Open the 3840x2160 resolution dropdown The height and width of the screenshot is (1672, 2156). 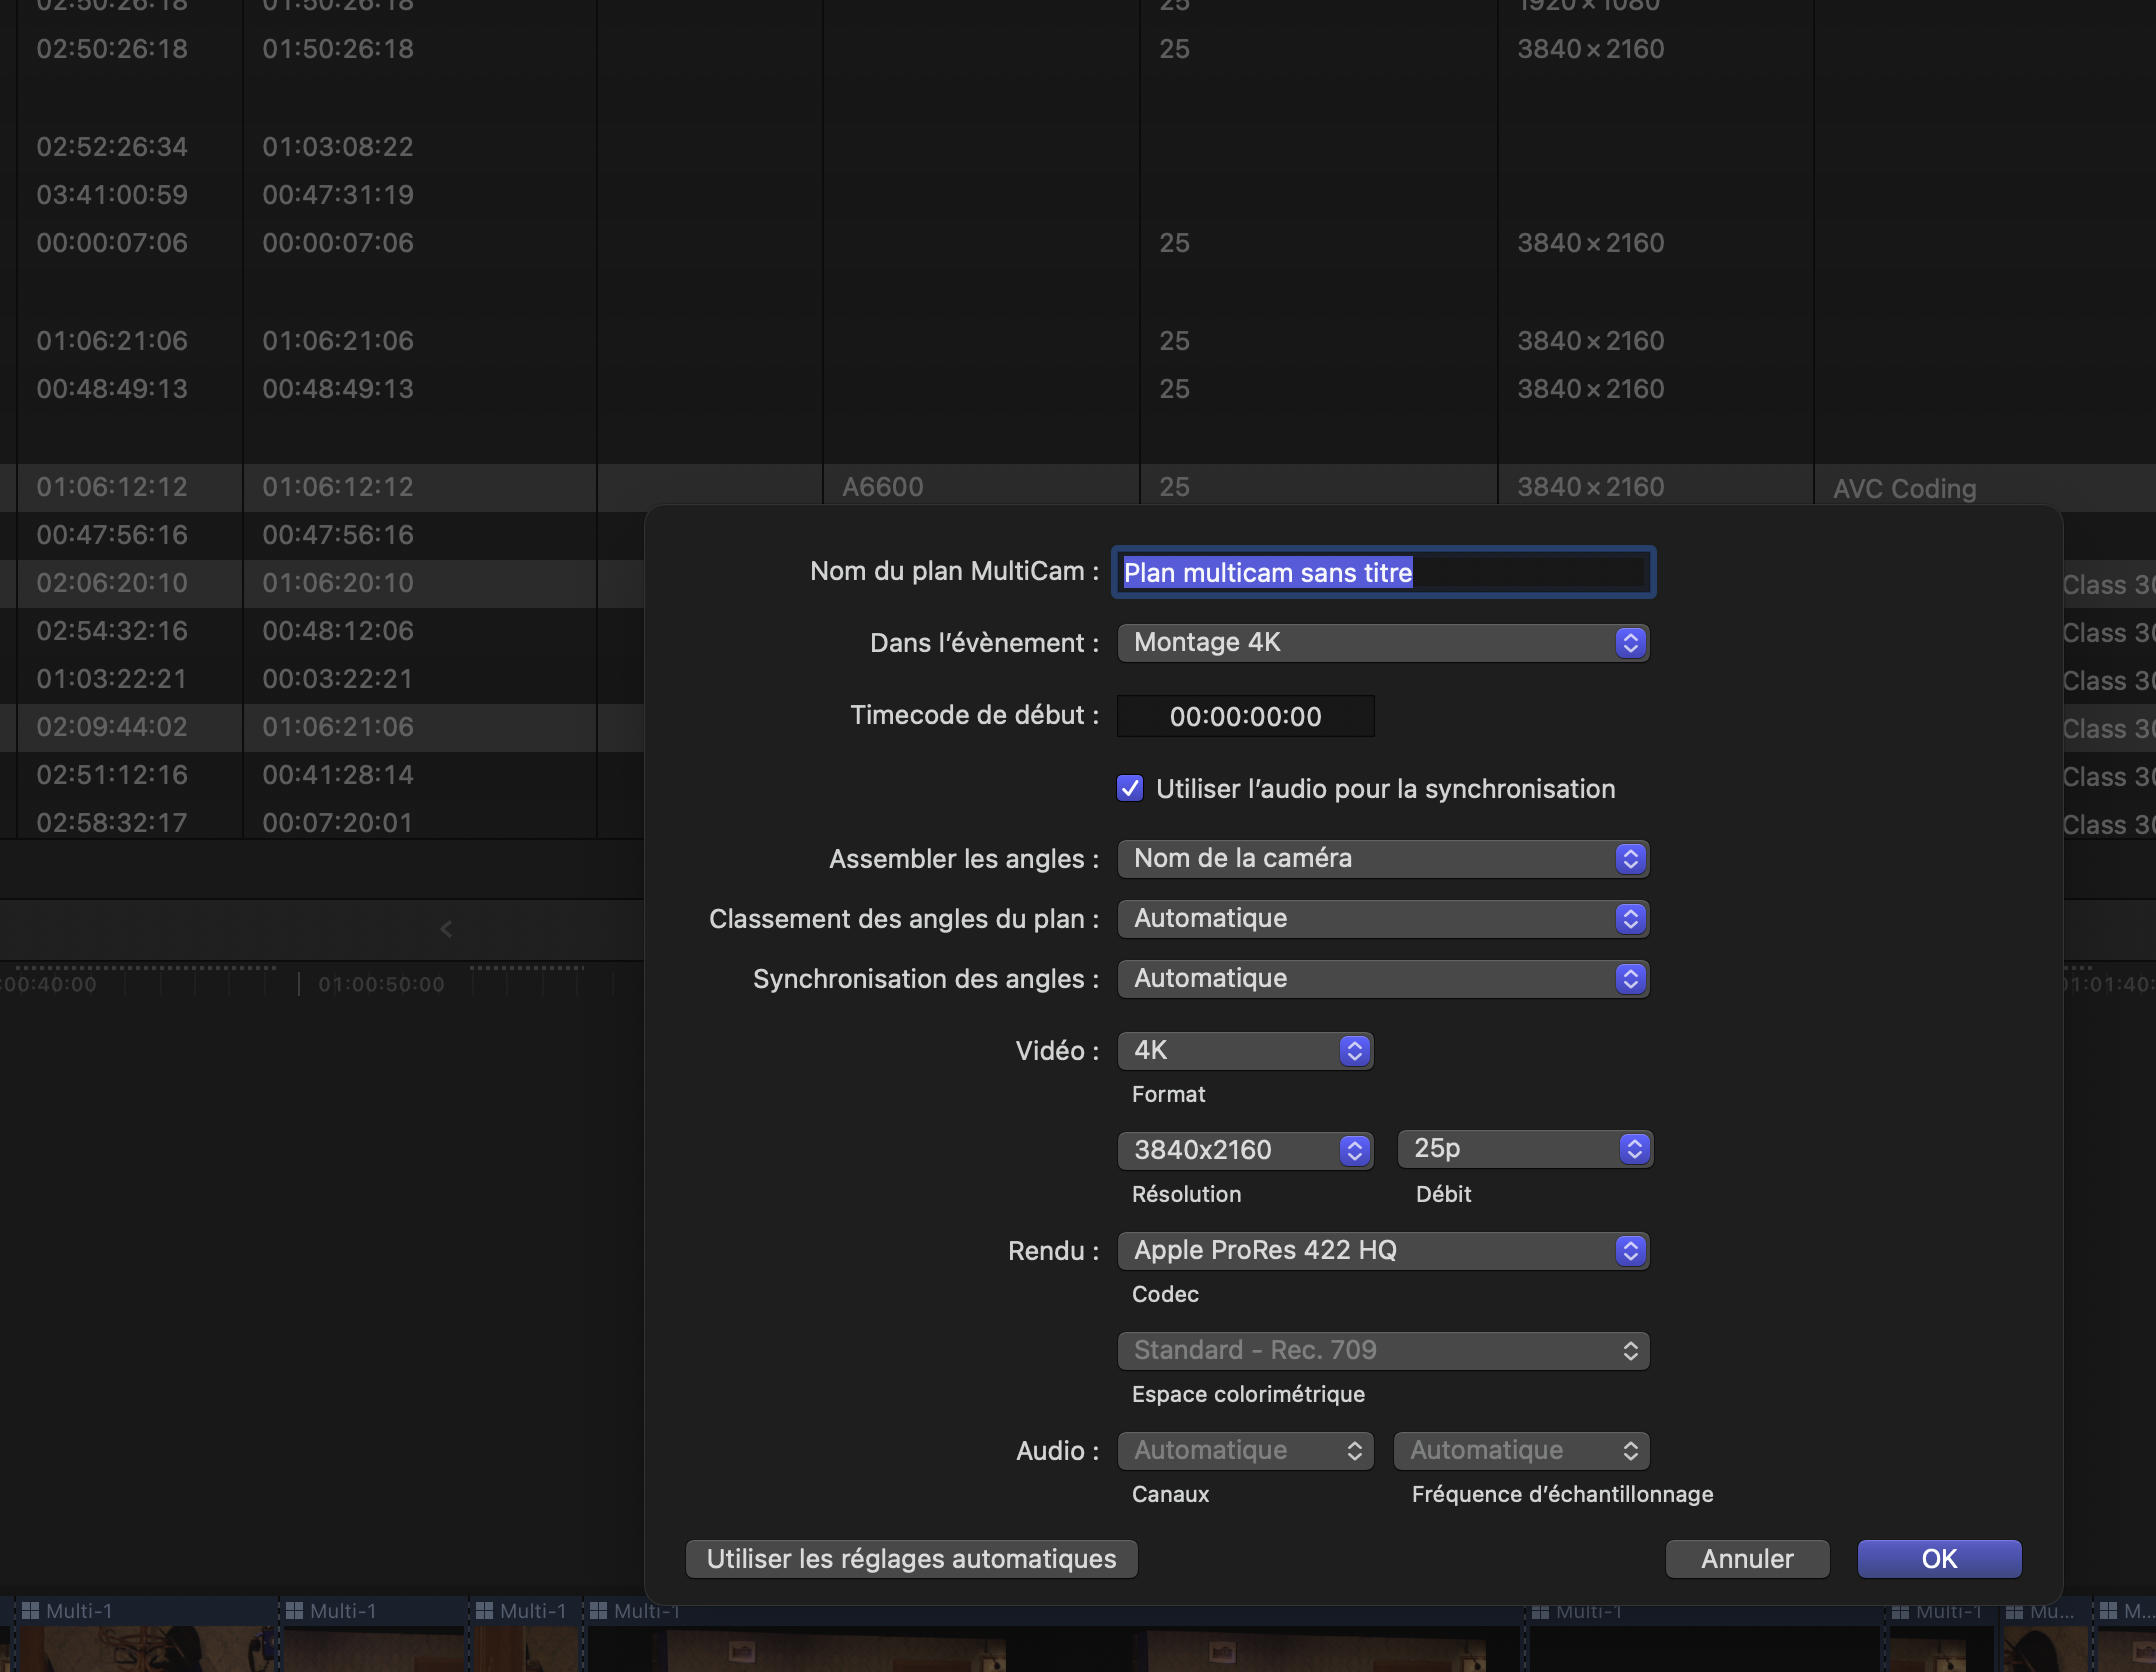click(1245, 1150)
